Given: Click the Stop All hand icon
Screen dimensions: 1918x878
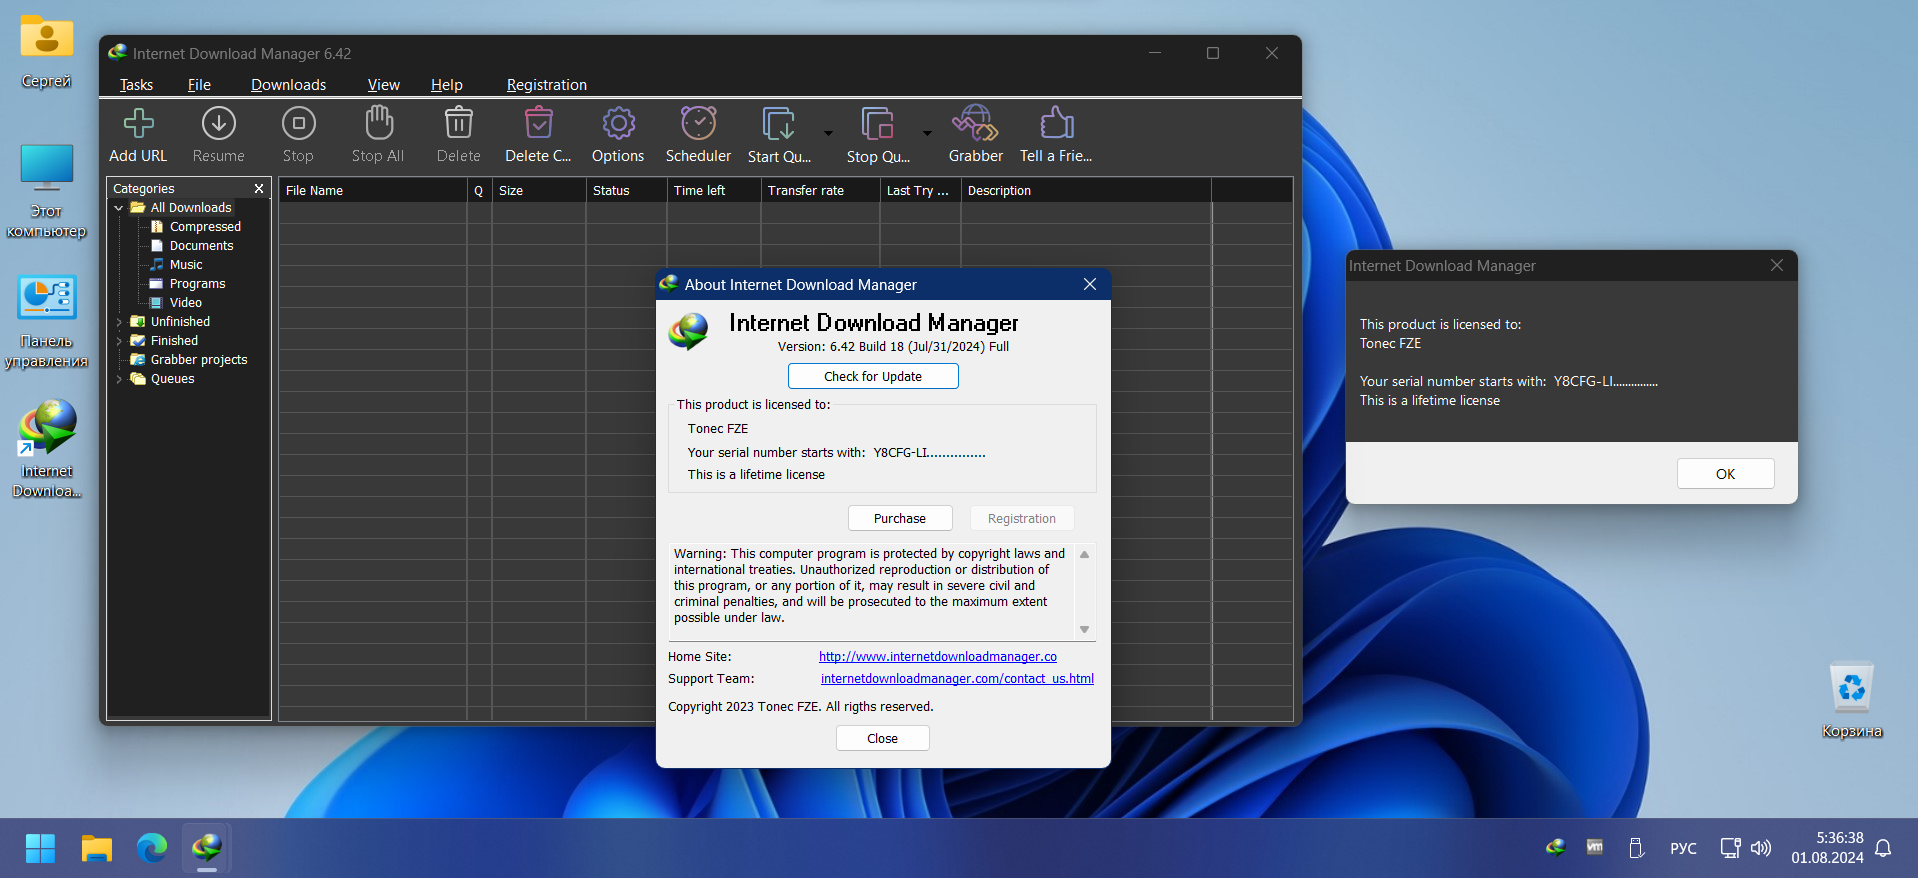Looking at the screenshot, I should pos(378,124).
